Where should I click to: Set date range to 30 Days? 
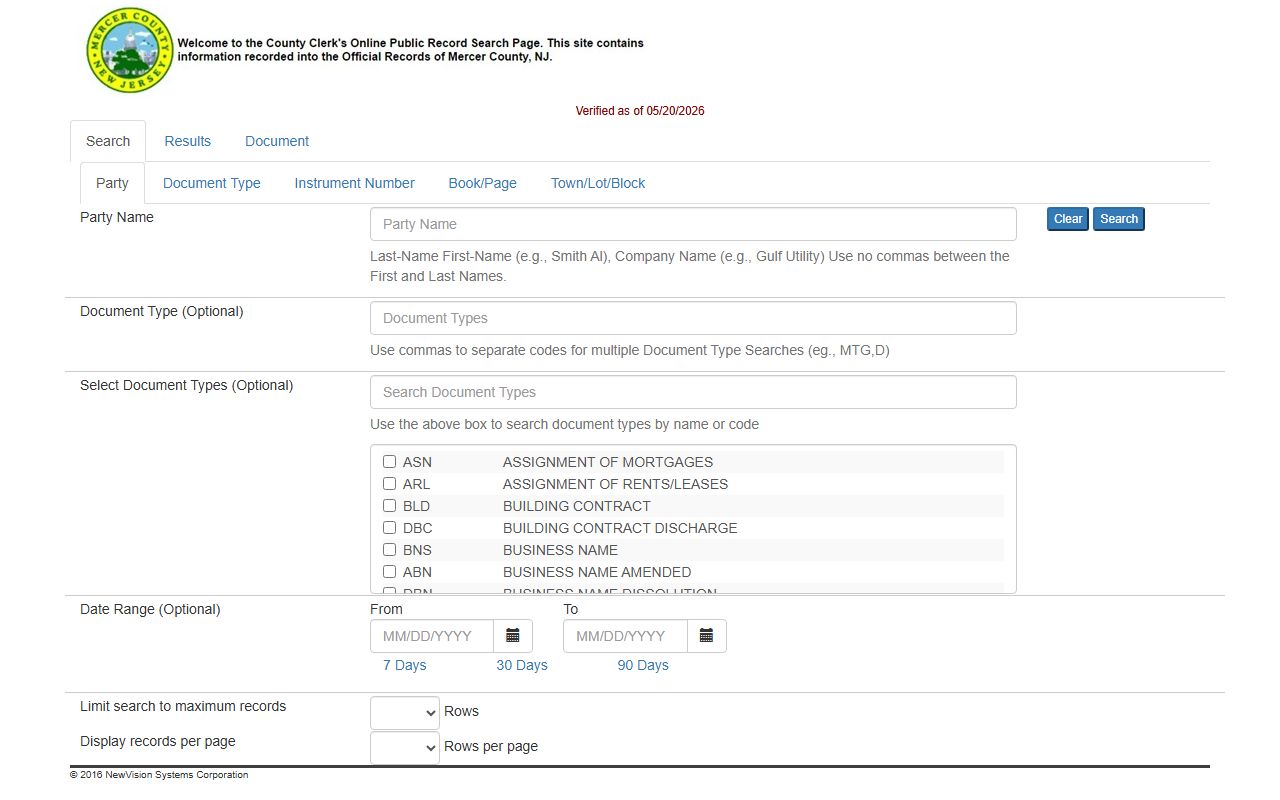522,665
